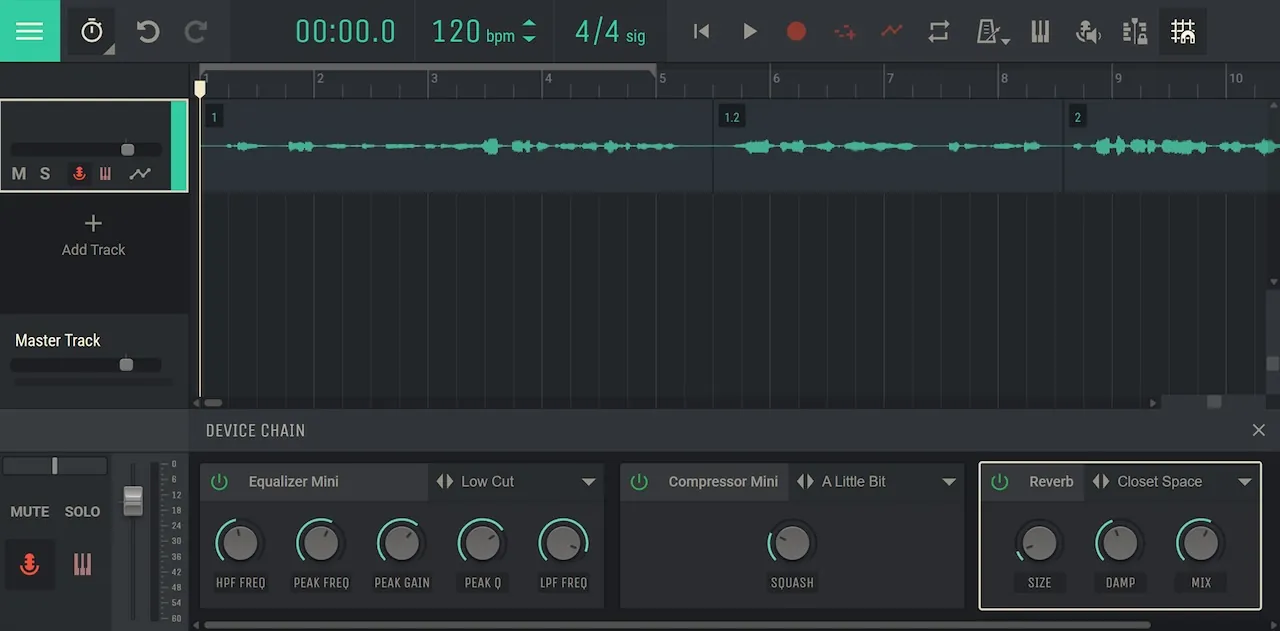Click the MIDI editor lock icon in the toolbar
Image resolution: width=1280 pixels, height=631 pixels.
coord(1135,31)
